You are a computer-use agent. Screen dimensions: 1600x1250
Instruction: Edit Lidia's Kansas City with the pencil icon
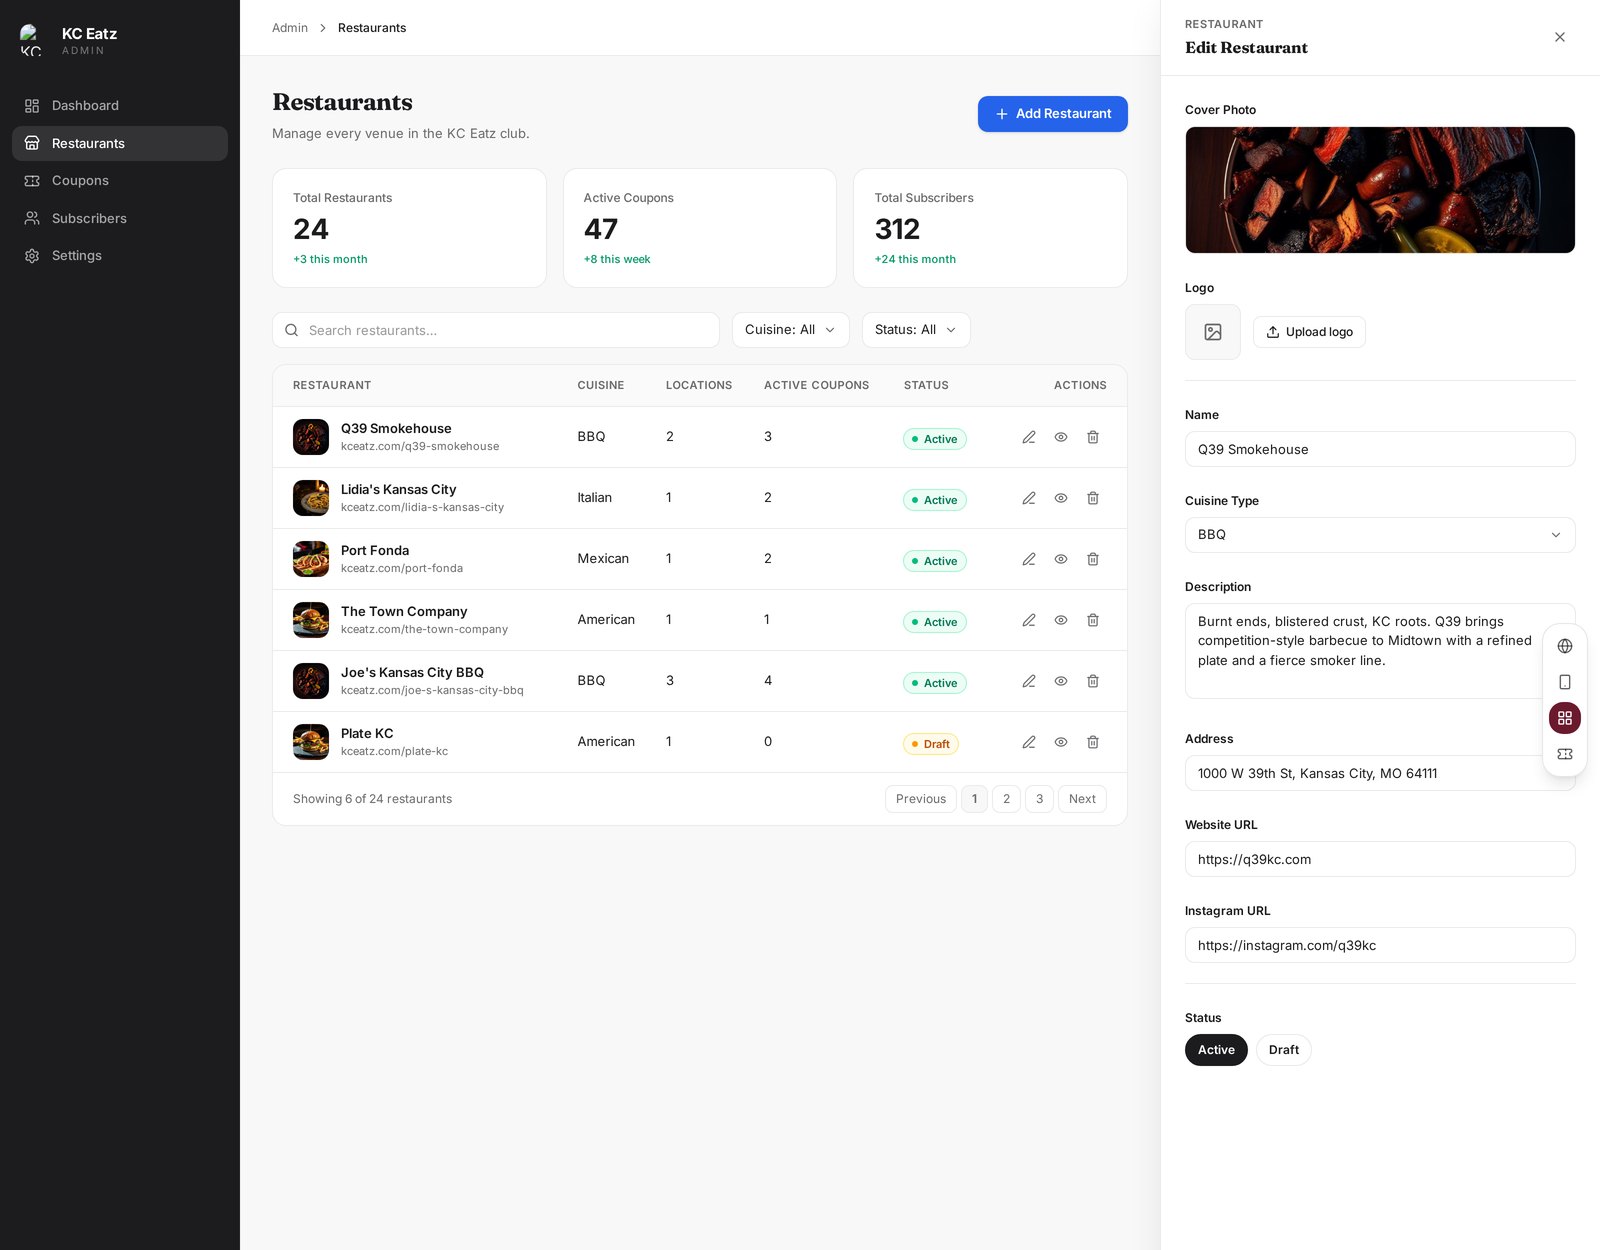(1029, 498)
